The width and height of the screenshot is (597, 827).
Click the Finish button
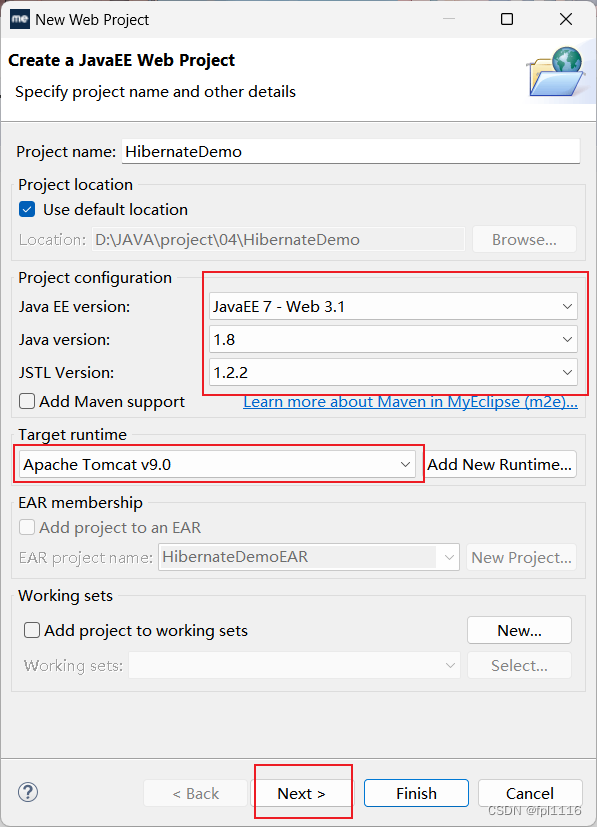coord(416,793)
